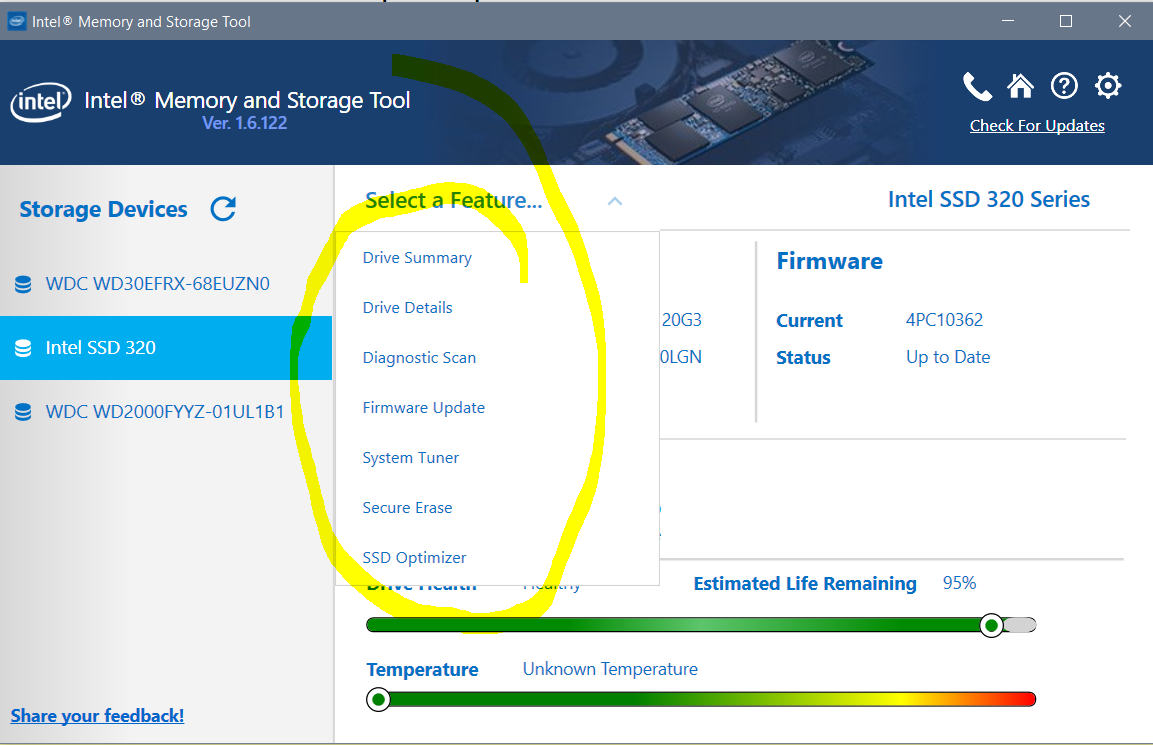Select the Intel SSD 320 device
This screenshot has height=745, width=1153.
pyautogui.click(x=165, y=348)
